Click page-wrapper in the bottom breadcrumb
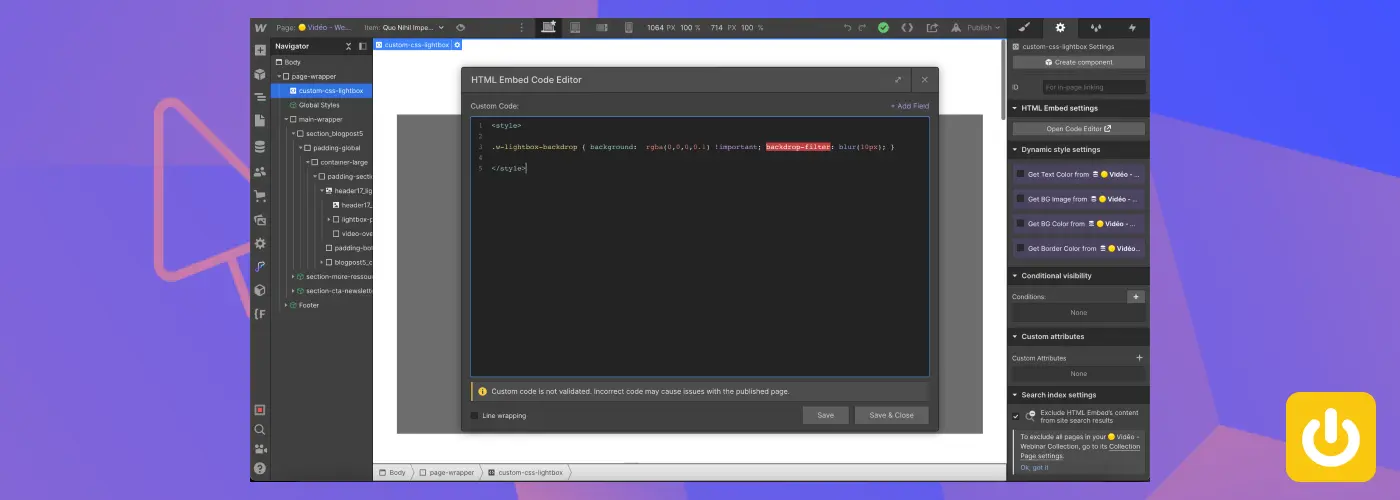 (x=446, y=472)
